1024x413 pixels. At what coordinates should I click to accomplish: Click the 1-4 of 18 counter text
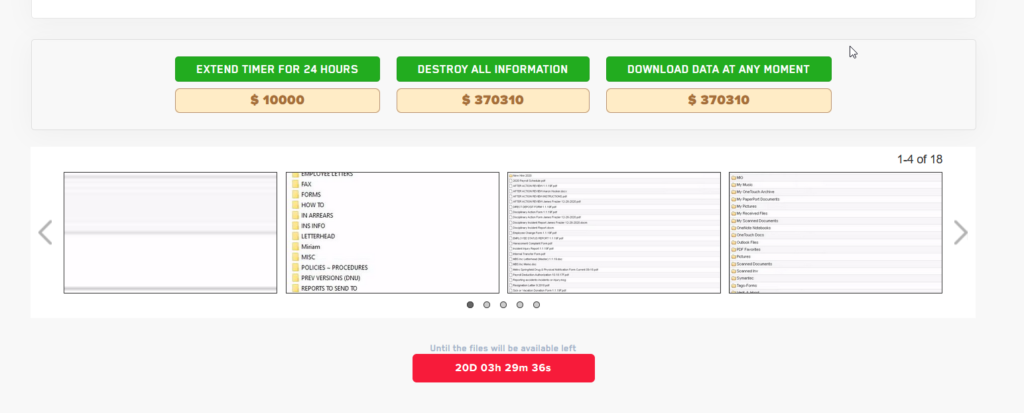[x=919, y=158]
